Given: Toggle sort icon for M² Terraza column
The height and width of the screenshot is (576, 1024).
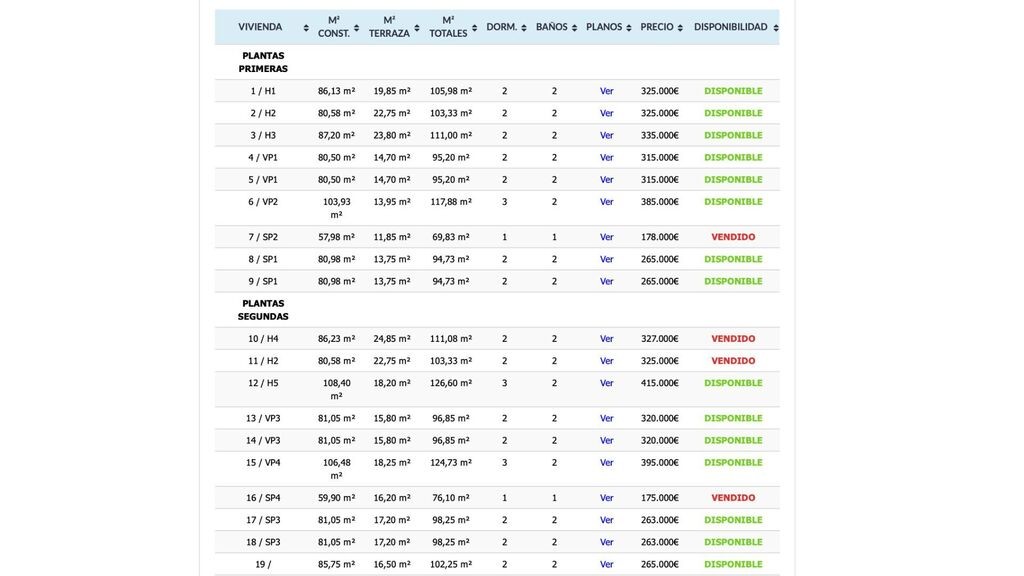Looking at the screenshot, I should click(417, 28).
